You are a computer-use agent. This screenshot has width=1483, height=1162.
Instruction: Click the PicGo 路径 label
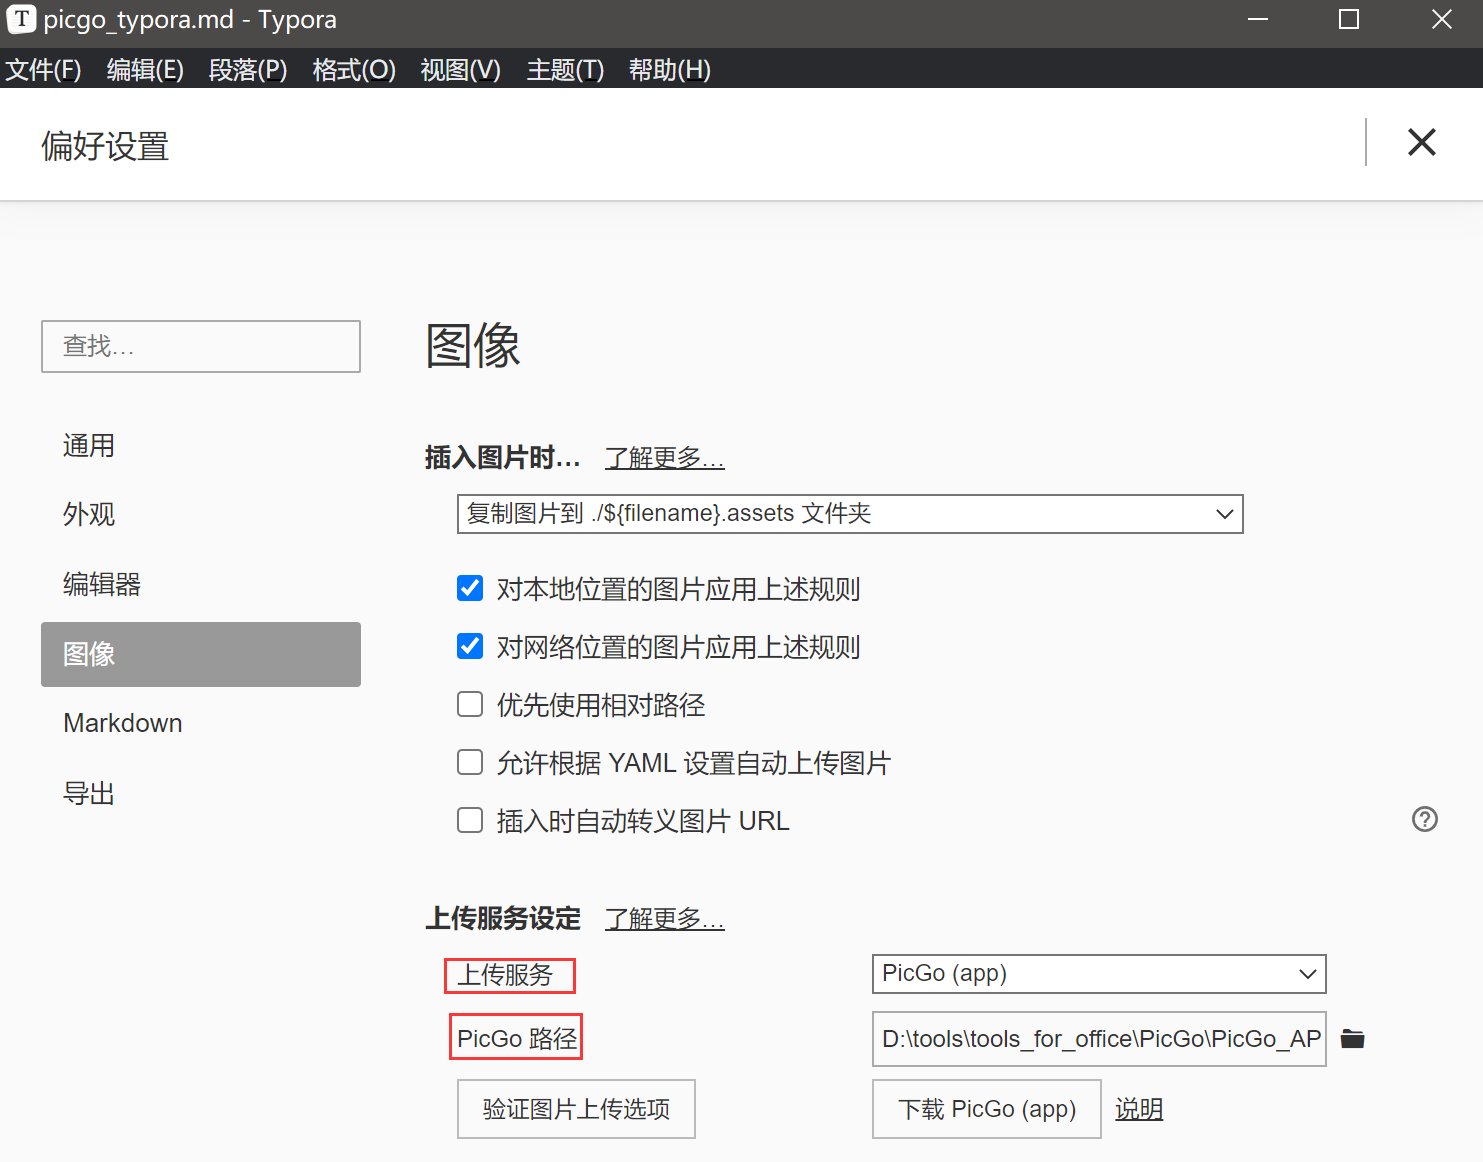click(517, 1039)
